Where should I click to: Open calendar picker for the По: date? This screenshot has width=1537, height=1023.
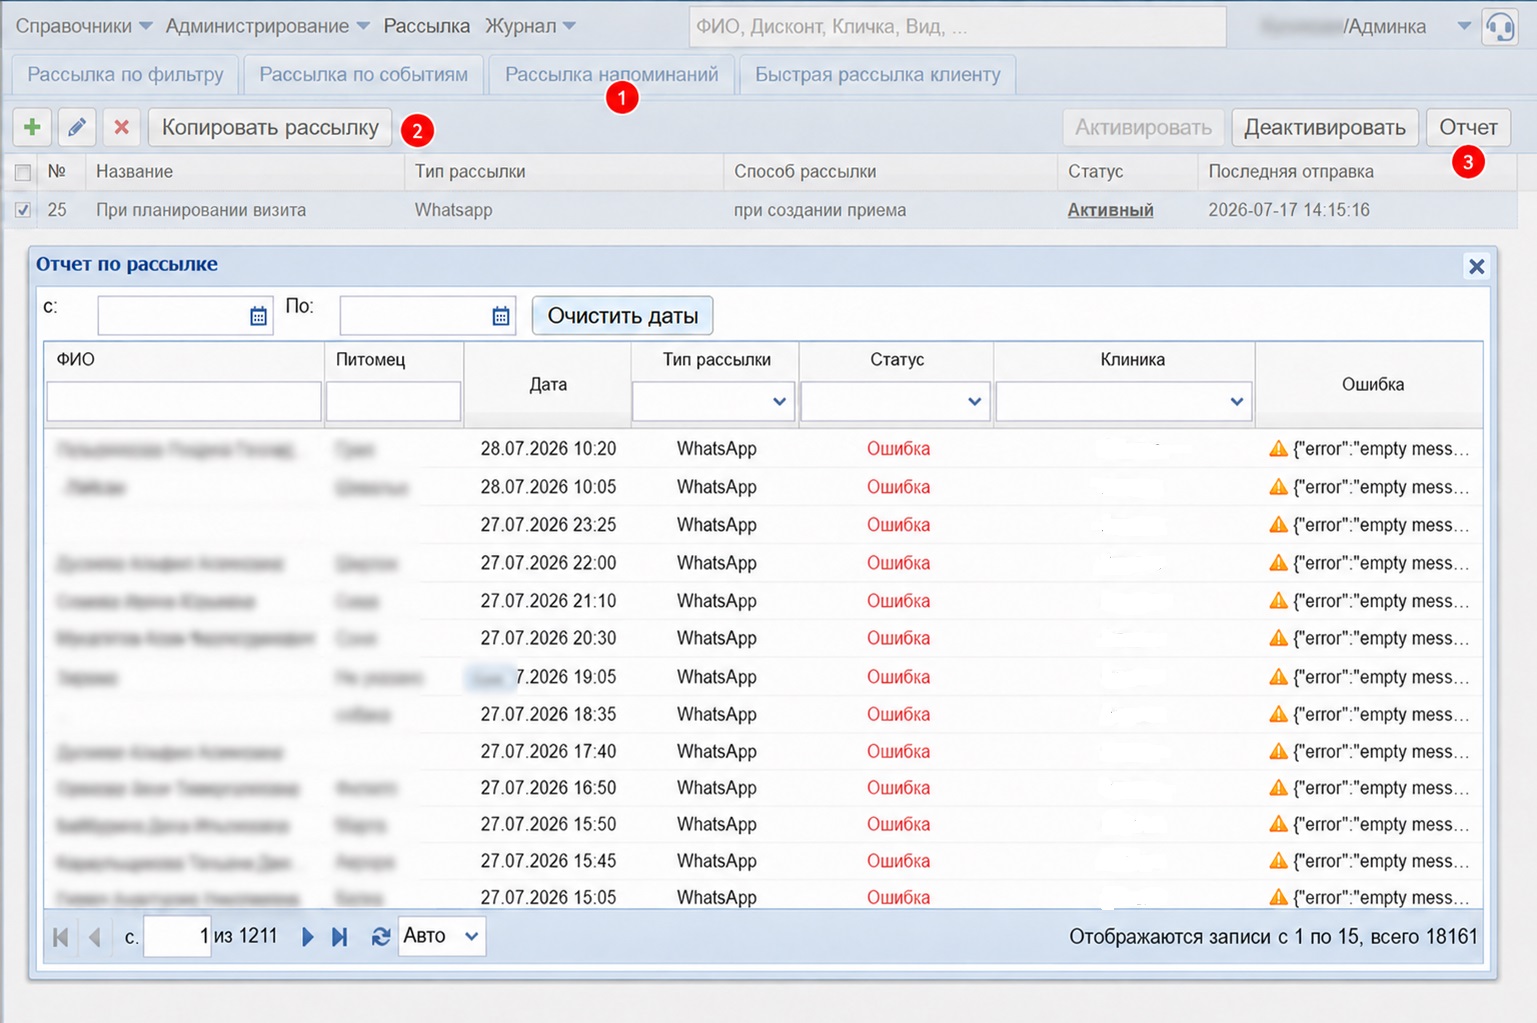pos(501,316)
